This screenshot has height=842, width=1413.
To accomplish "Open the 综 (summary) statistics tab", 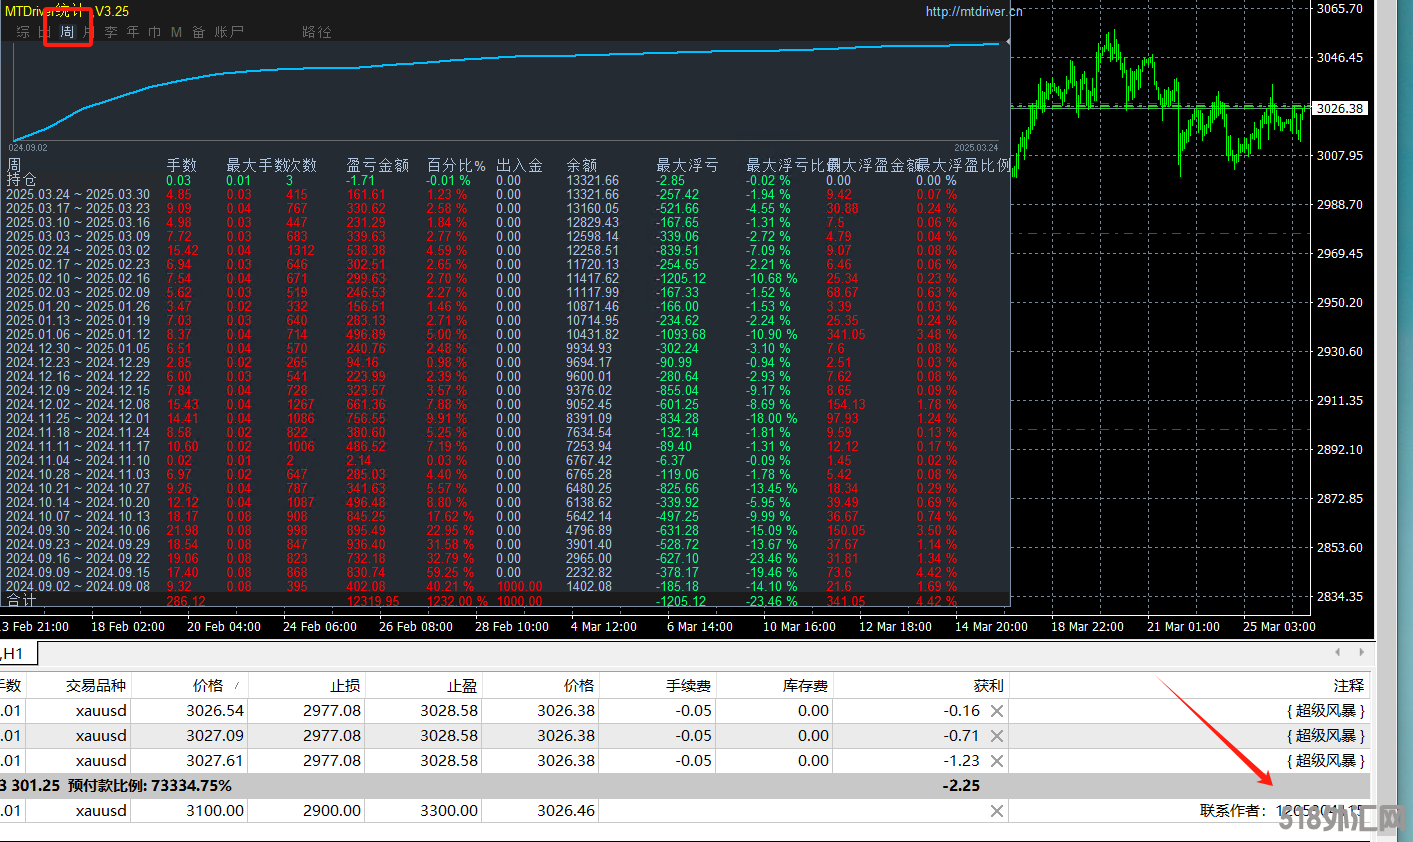I will click(x=23, y=32).
